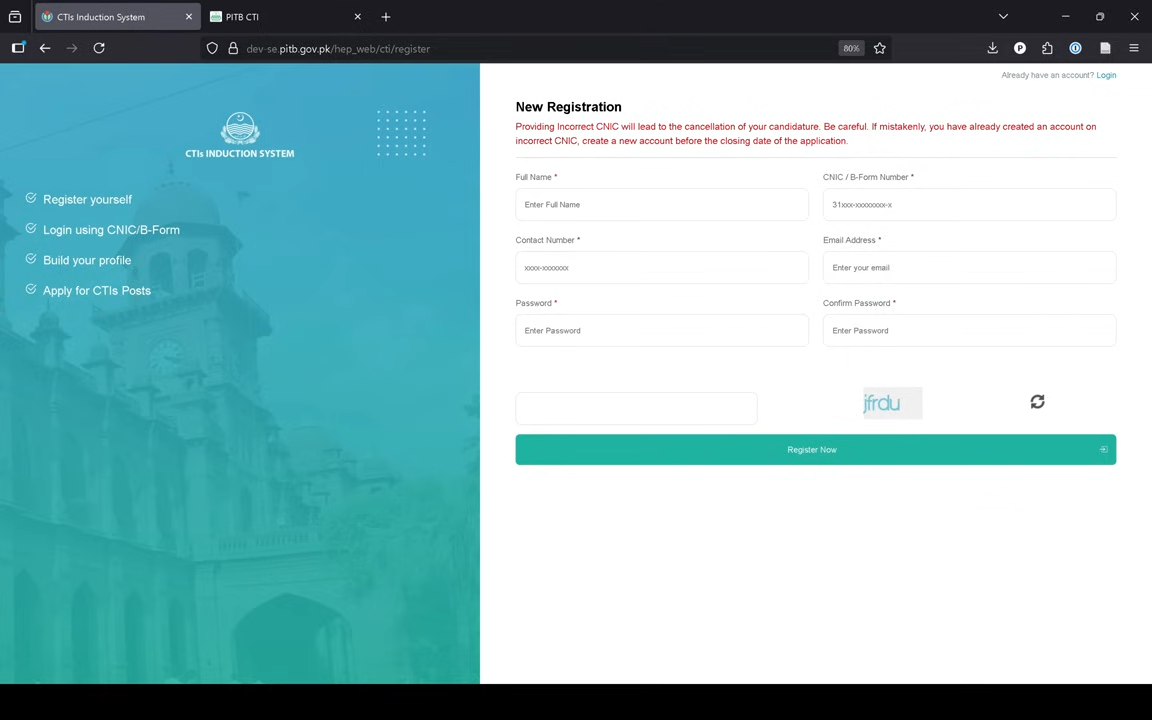Open the Firefox application menu
Viewport: 1152px width, 720px height.
tap(1133, 48)
